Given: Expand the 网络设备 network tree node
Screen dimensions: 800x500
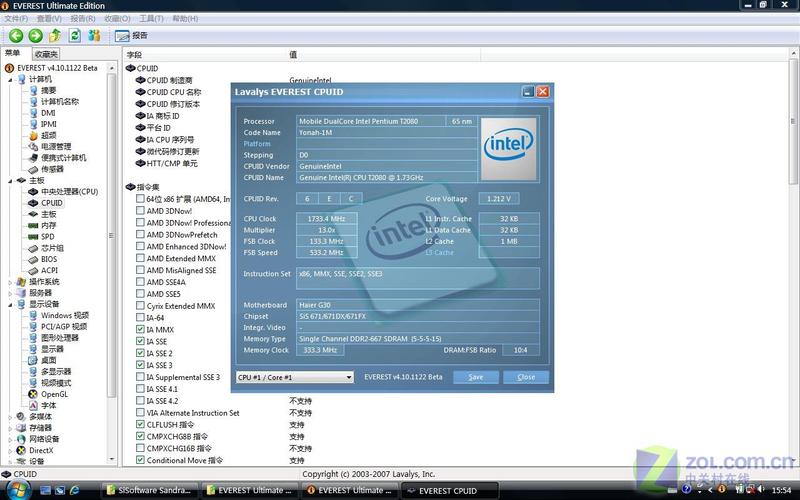Looking at the screenshot, I should [10, 439].
